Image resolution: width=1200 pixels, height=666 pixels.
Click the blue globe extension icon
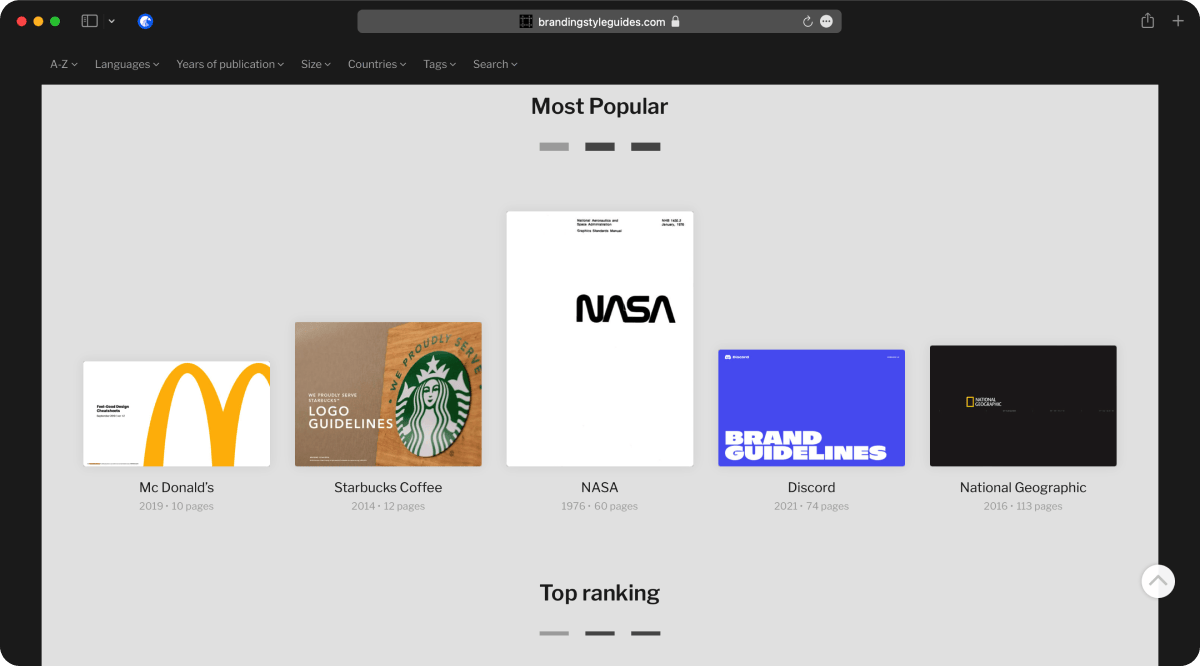[x=146, y=21]
